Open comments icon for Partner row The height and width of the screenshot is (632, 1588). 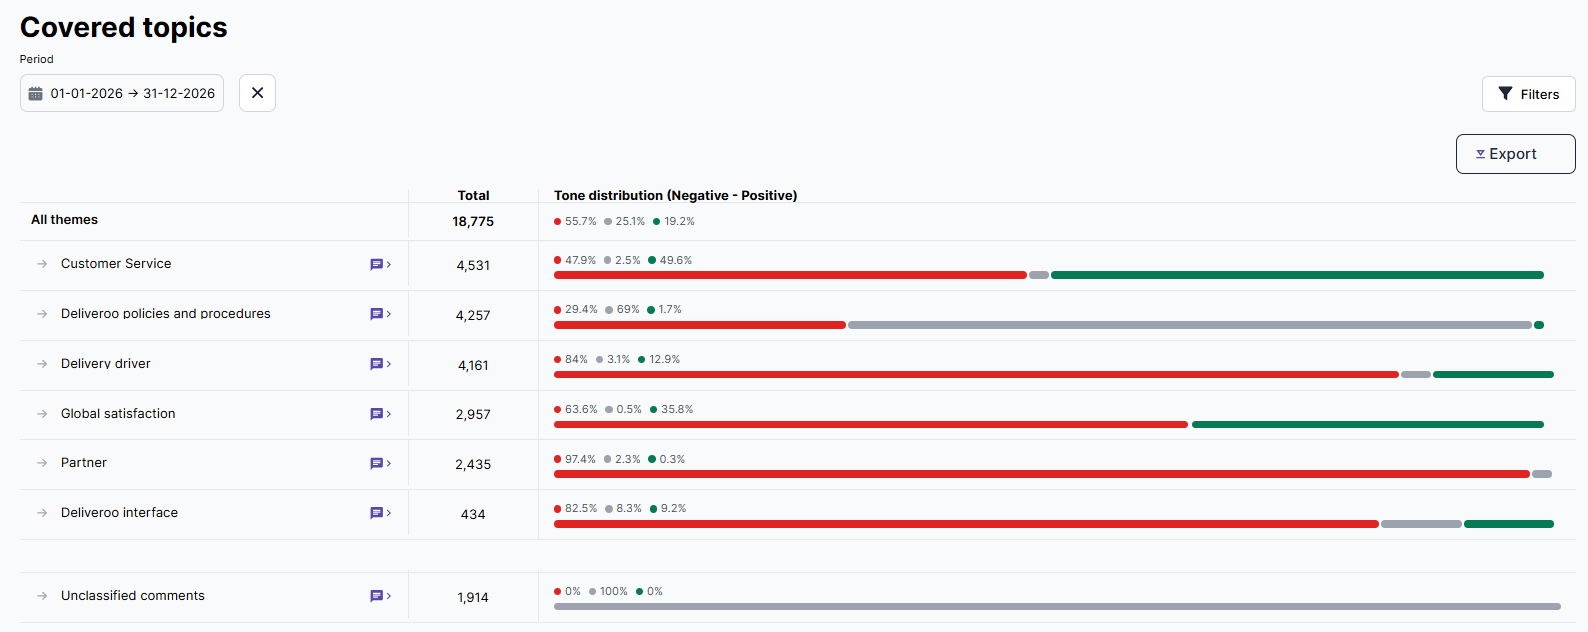pyautogui.click(x=379, y=463)
